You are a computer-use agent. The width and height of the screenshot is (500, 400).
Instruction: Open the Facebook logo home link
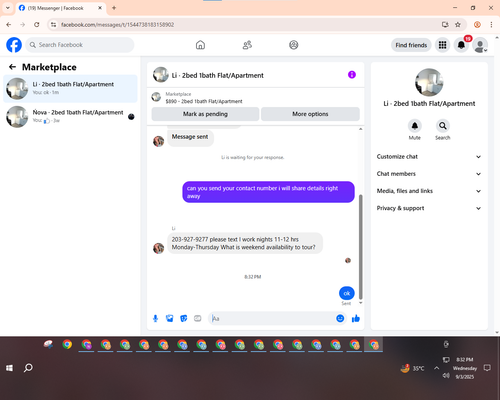click(x=14, y=45)
